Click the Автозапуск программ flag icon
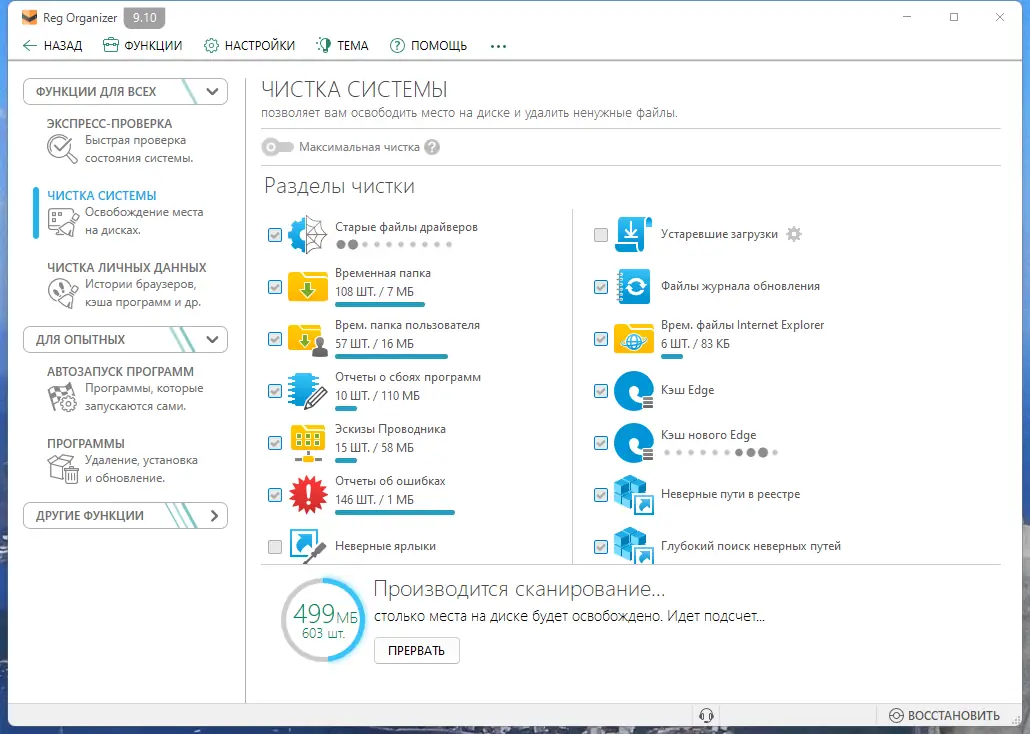 pos(62,398)
